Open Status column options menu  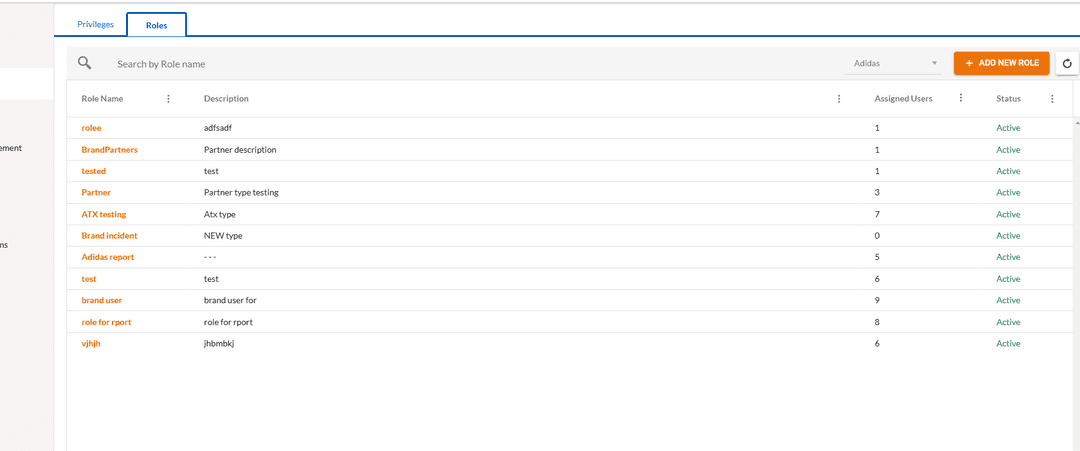click(1052, 98)
